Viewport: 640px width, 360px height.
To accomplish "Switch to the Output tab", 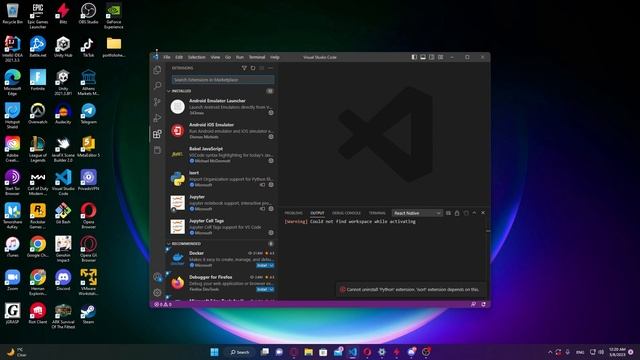I will click(x=317, y=213).
